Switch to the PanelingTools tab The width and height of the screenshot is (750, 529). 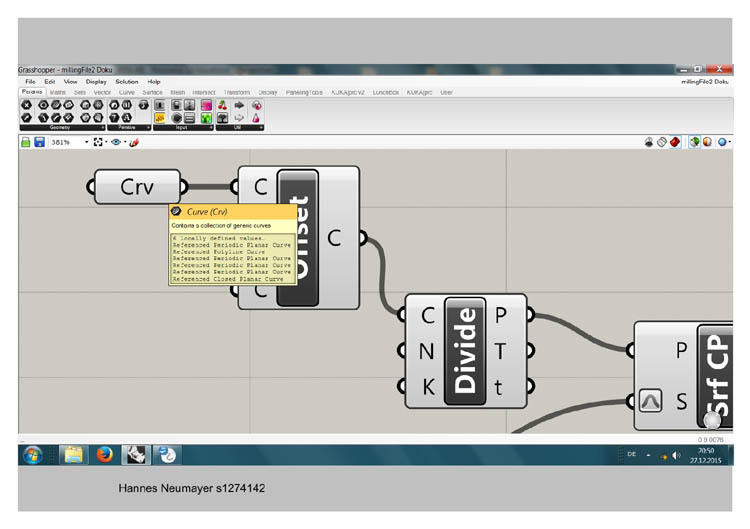pyautogui.click(x=304, y=92)
